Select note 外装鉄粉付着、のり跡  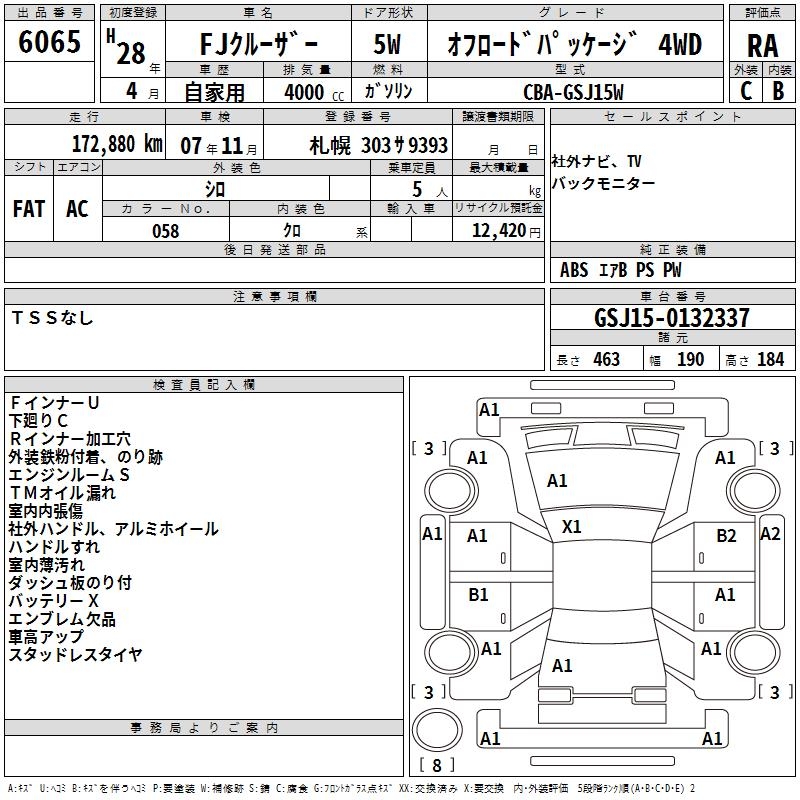click(x=85, y=457)
